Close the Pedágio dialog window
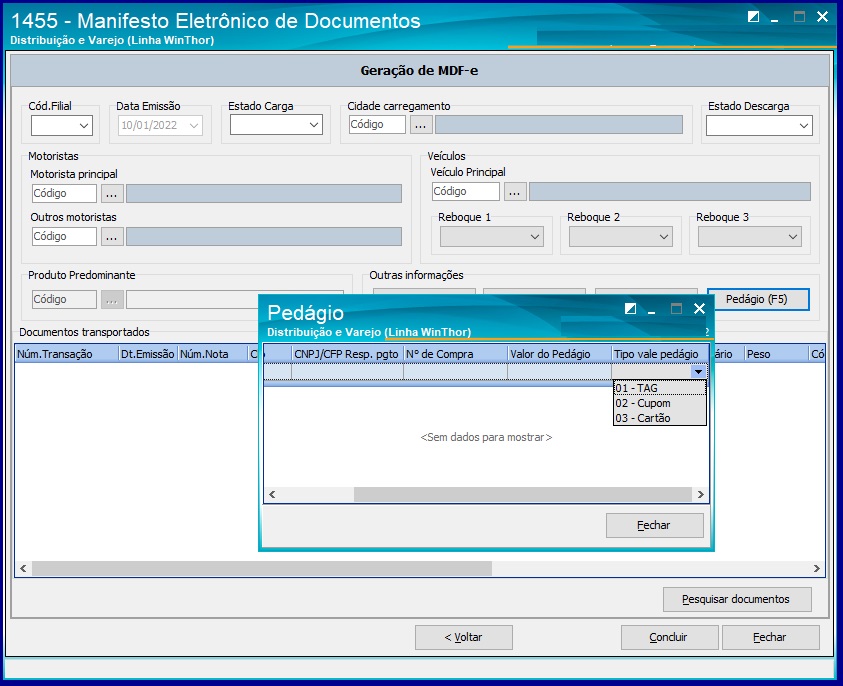The width and height of the screenshot is (843, 686). tap(699, 309)
